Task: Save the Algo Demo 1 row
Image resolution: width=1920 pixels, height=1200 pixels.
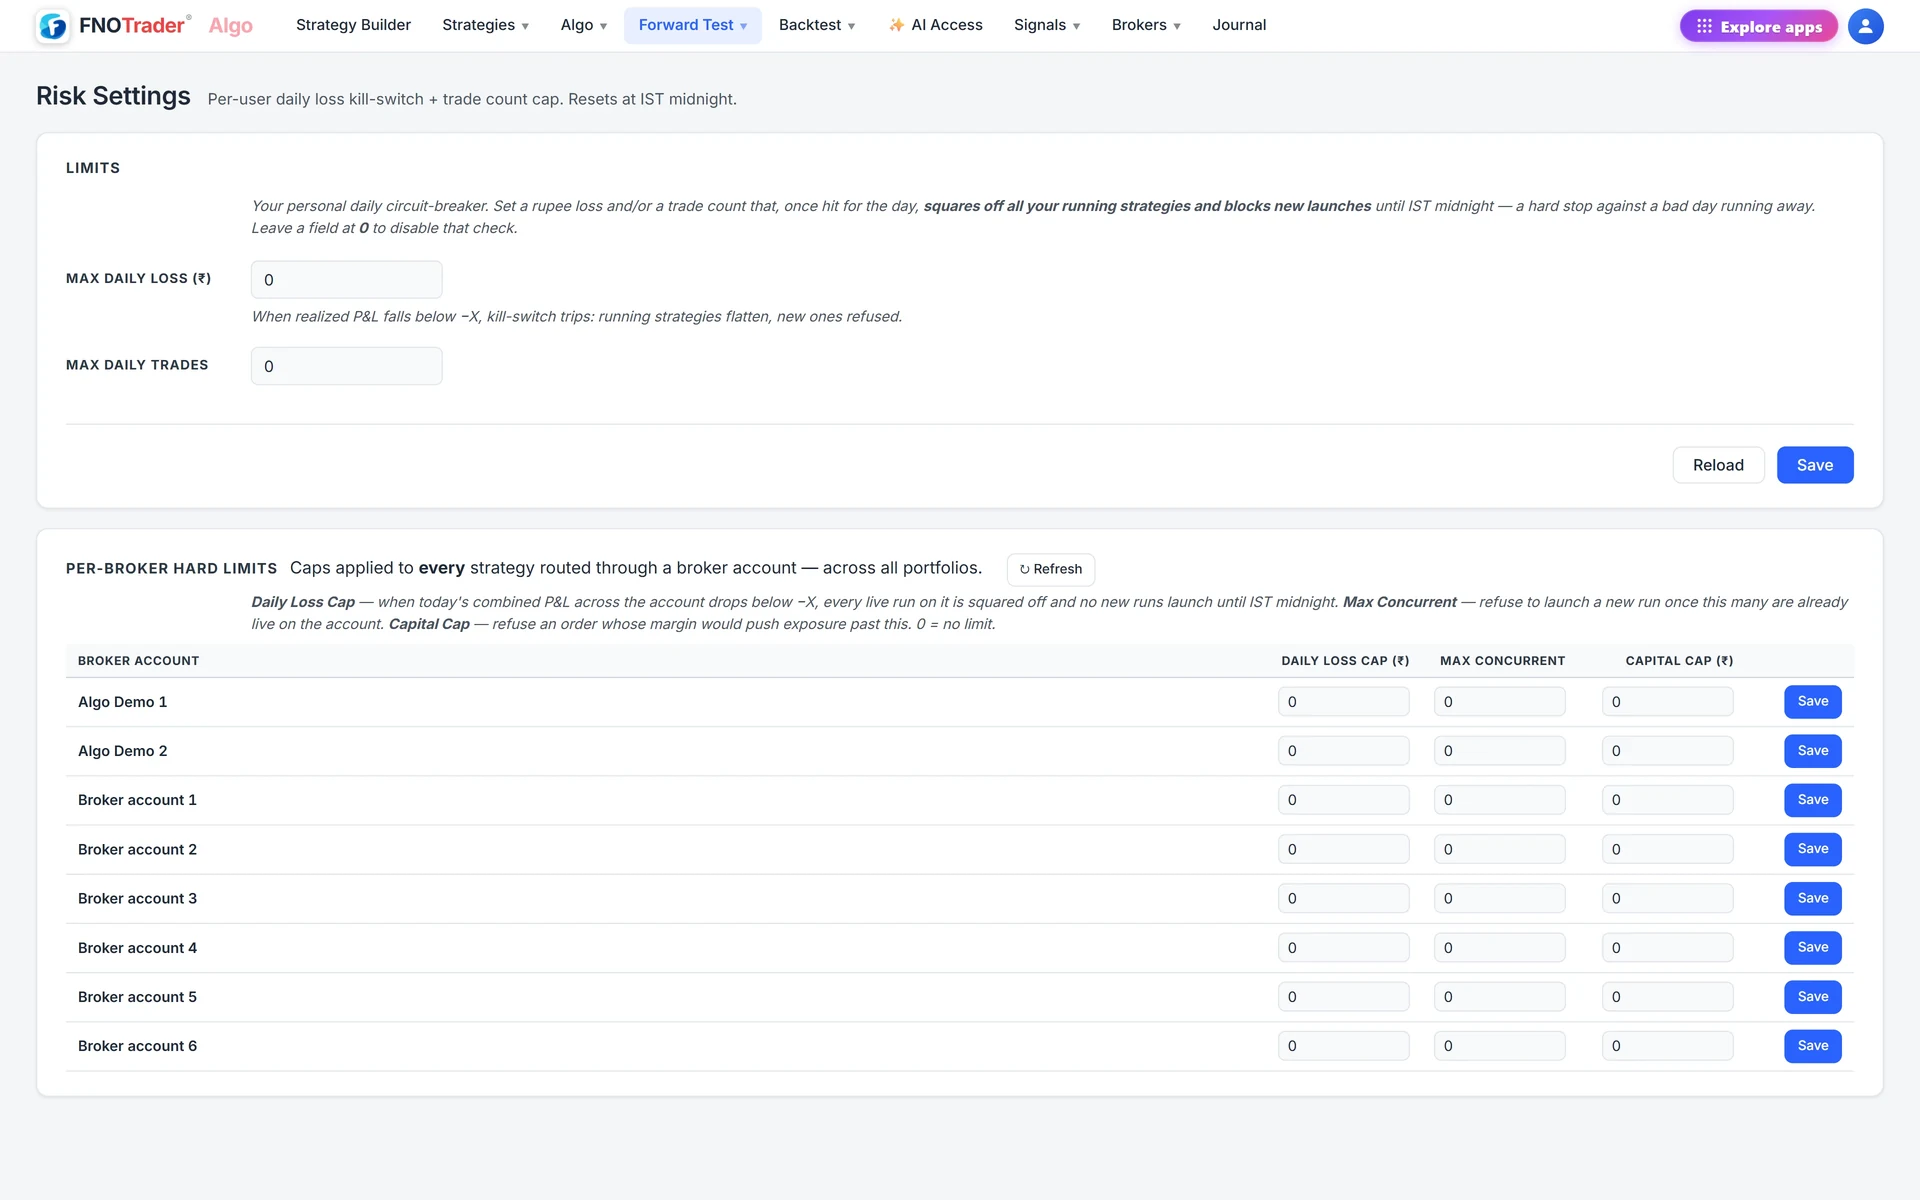Action: coord(1813,702)
